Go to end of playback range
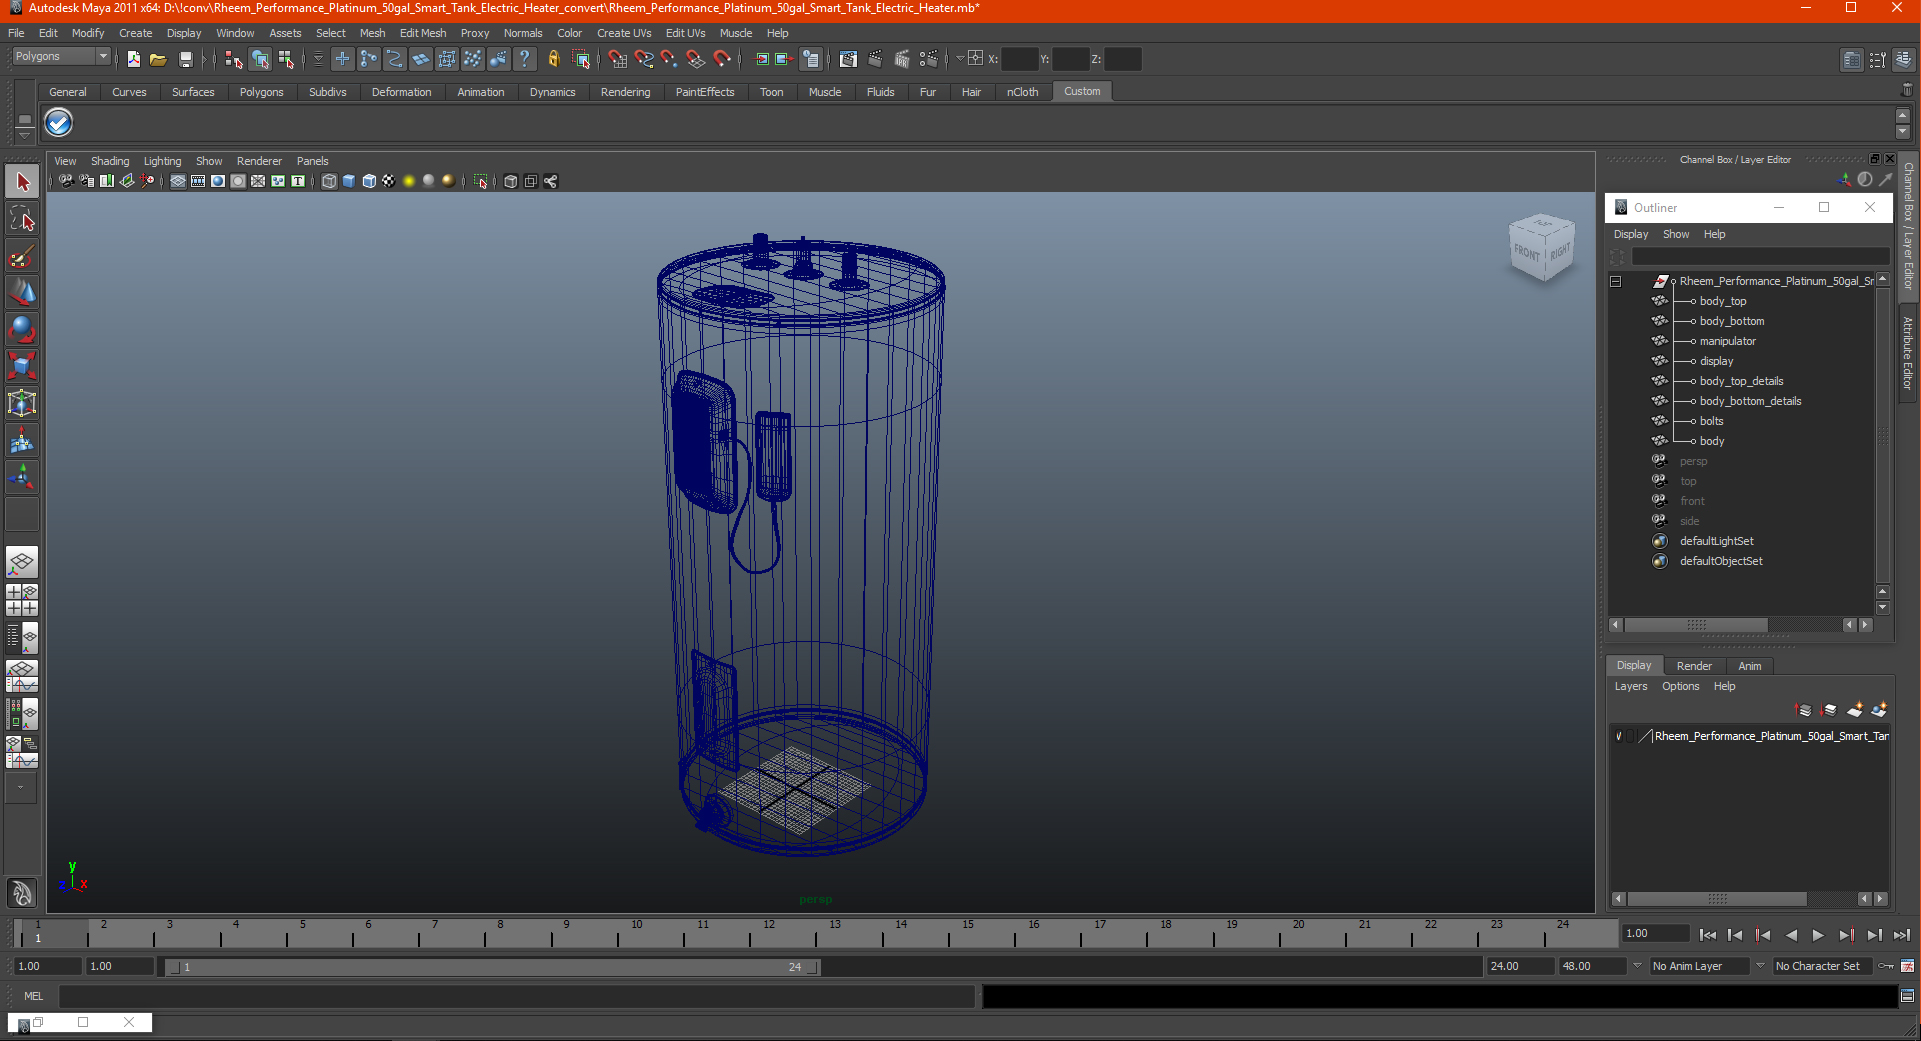This screenshot has width=1921, height=1041. click(x=1902, y=935)
